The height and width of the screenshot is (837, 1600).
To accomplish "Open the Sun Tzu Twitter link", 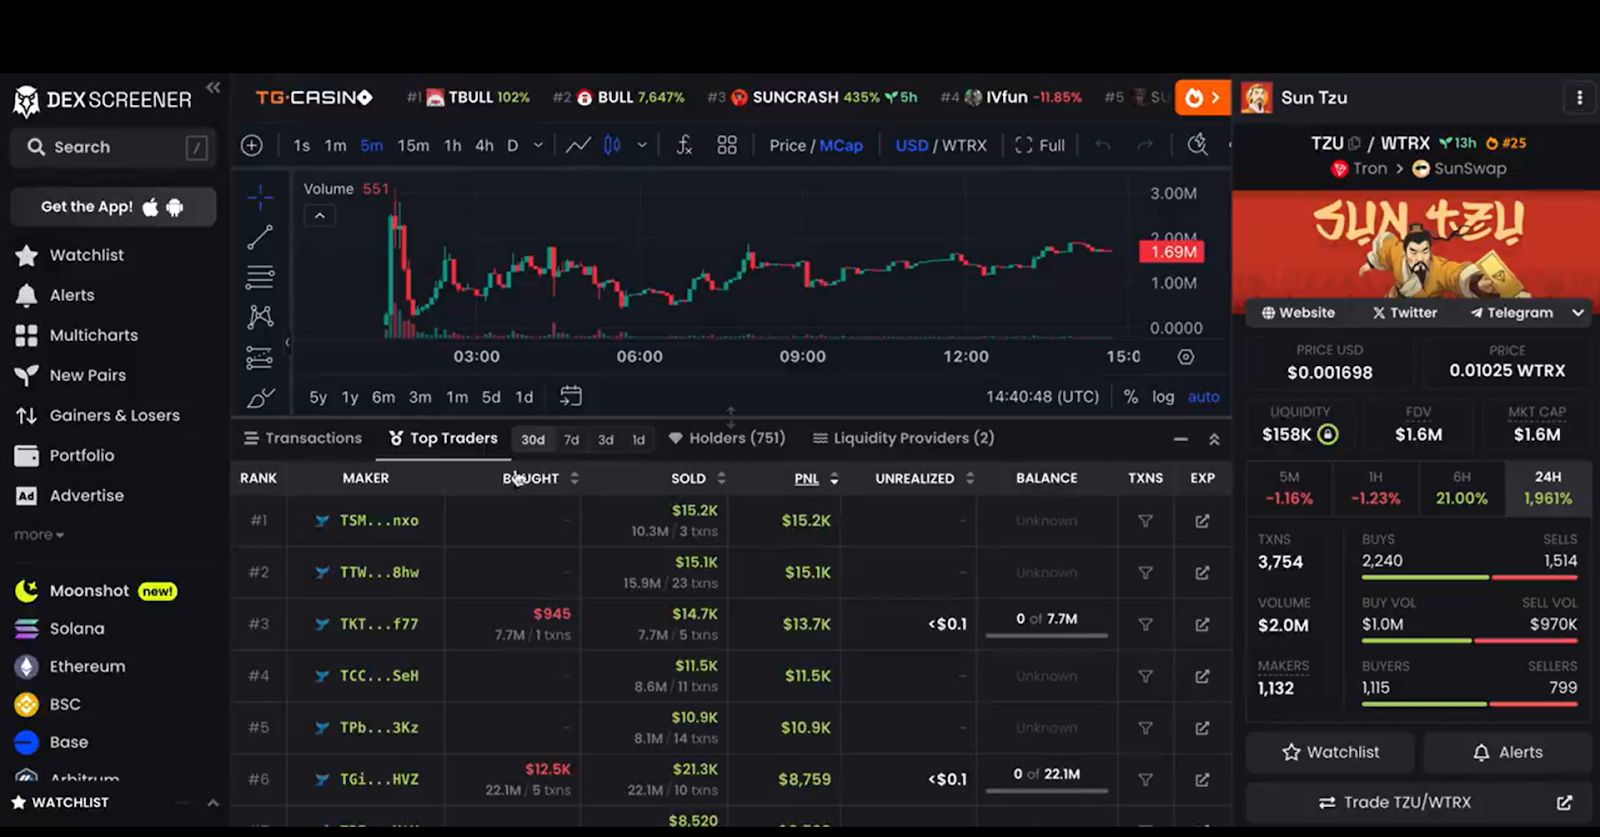I will click(x=1404, y=312).
